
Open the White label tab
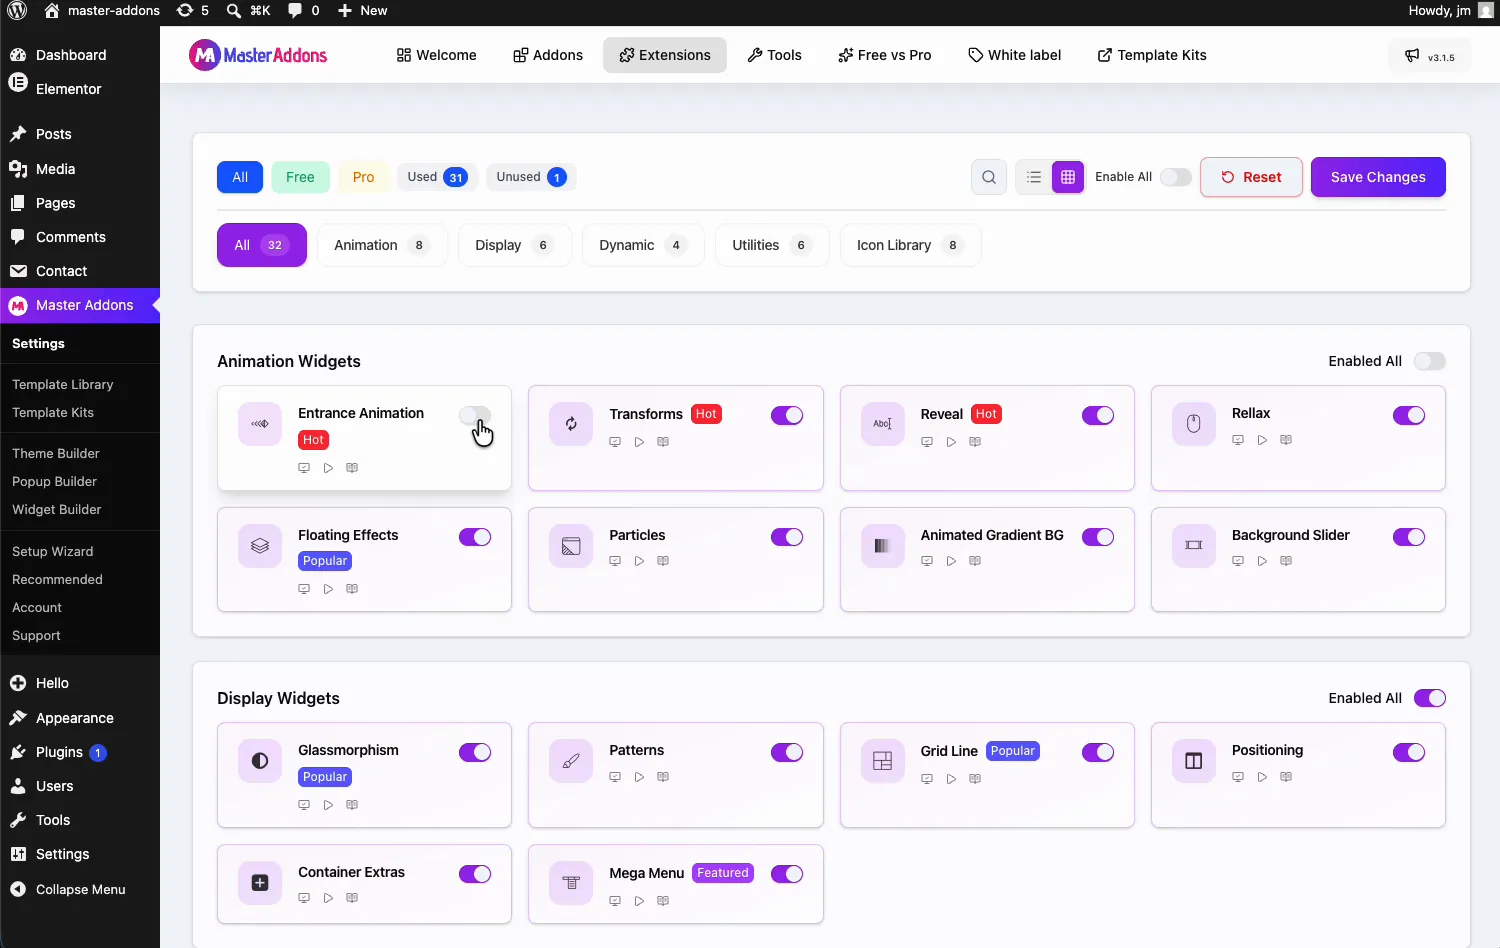tap(1015, 55)
